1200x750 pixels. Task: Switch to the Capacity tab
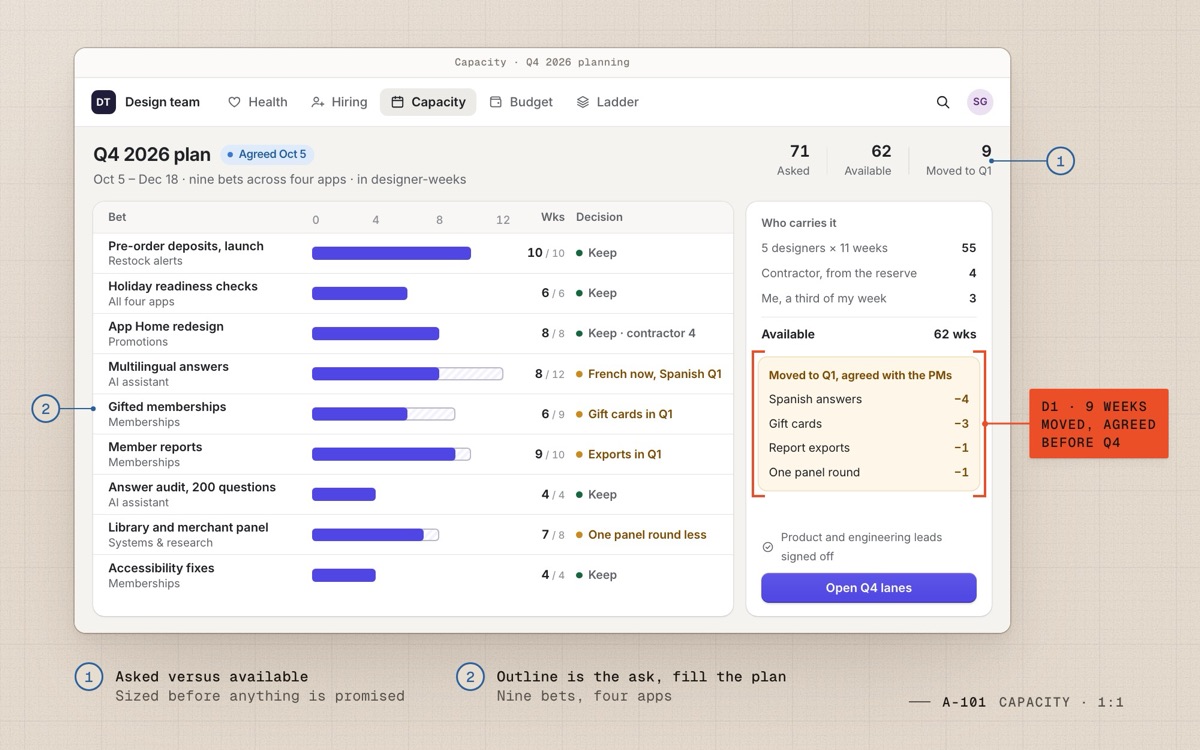(428, 102)
